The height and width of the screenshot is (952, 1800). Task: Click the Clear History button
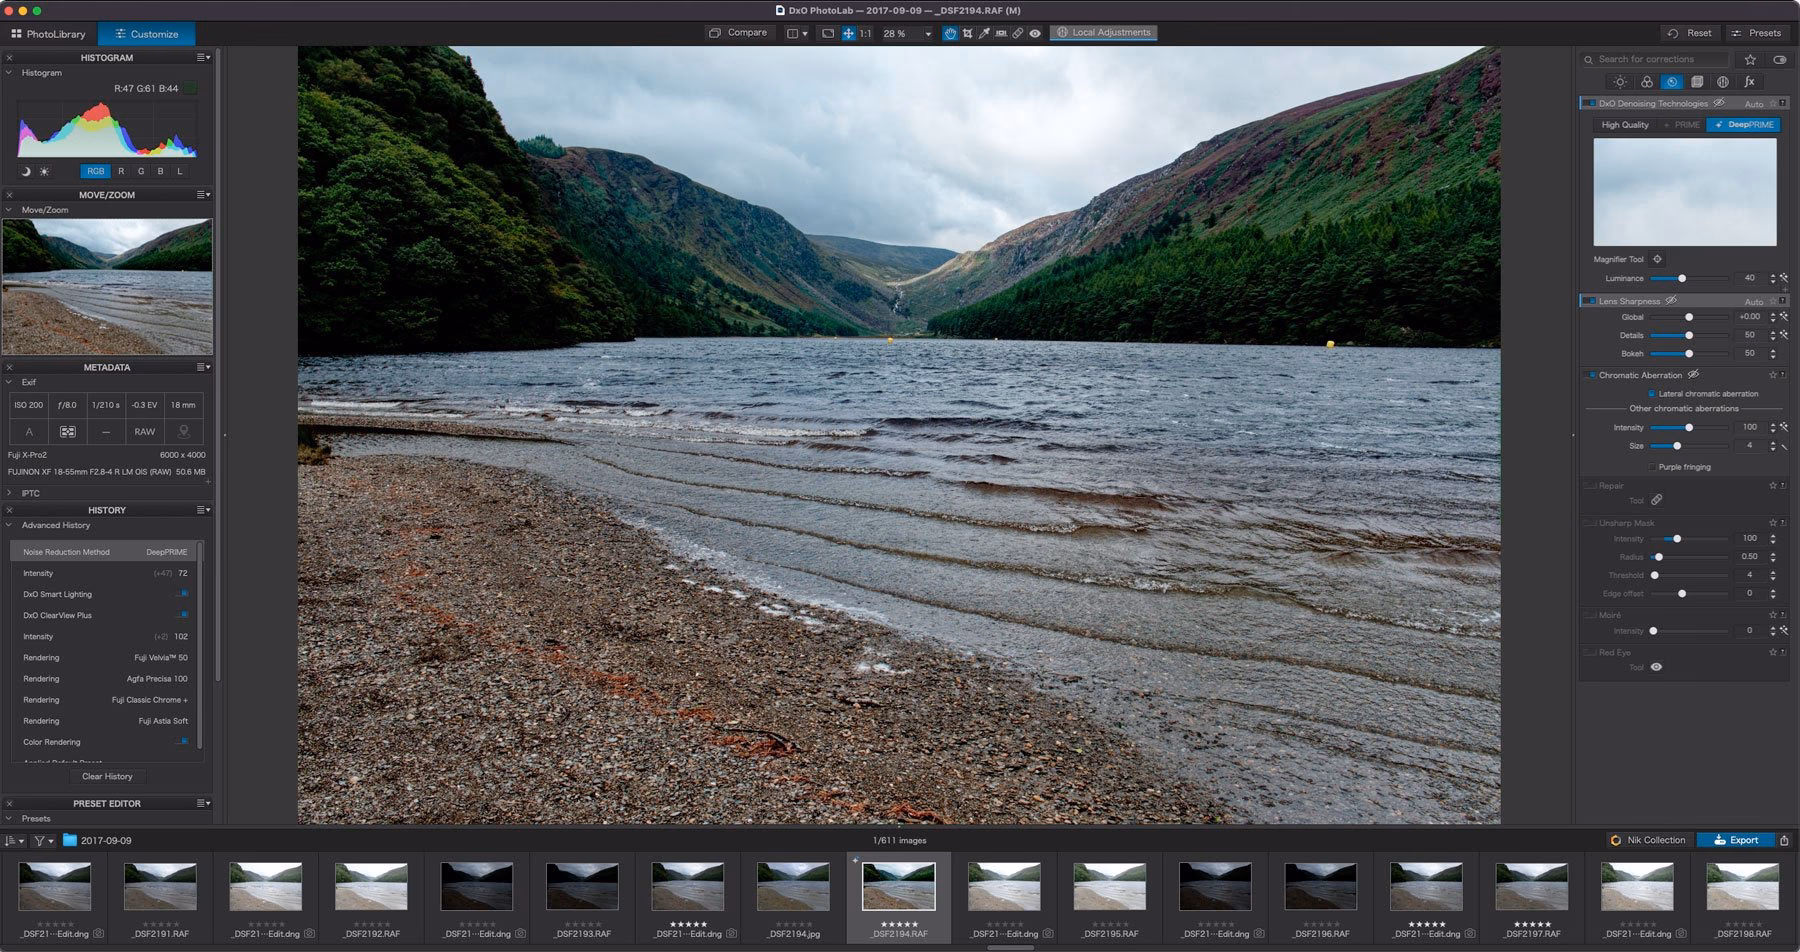106,776
